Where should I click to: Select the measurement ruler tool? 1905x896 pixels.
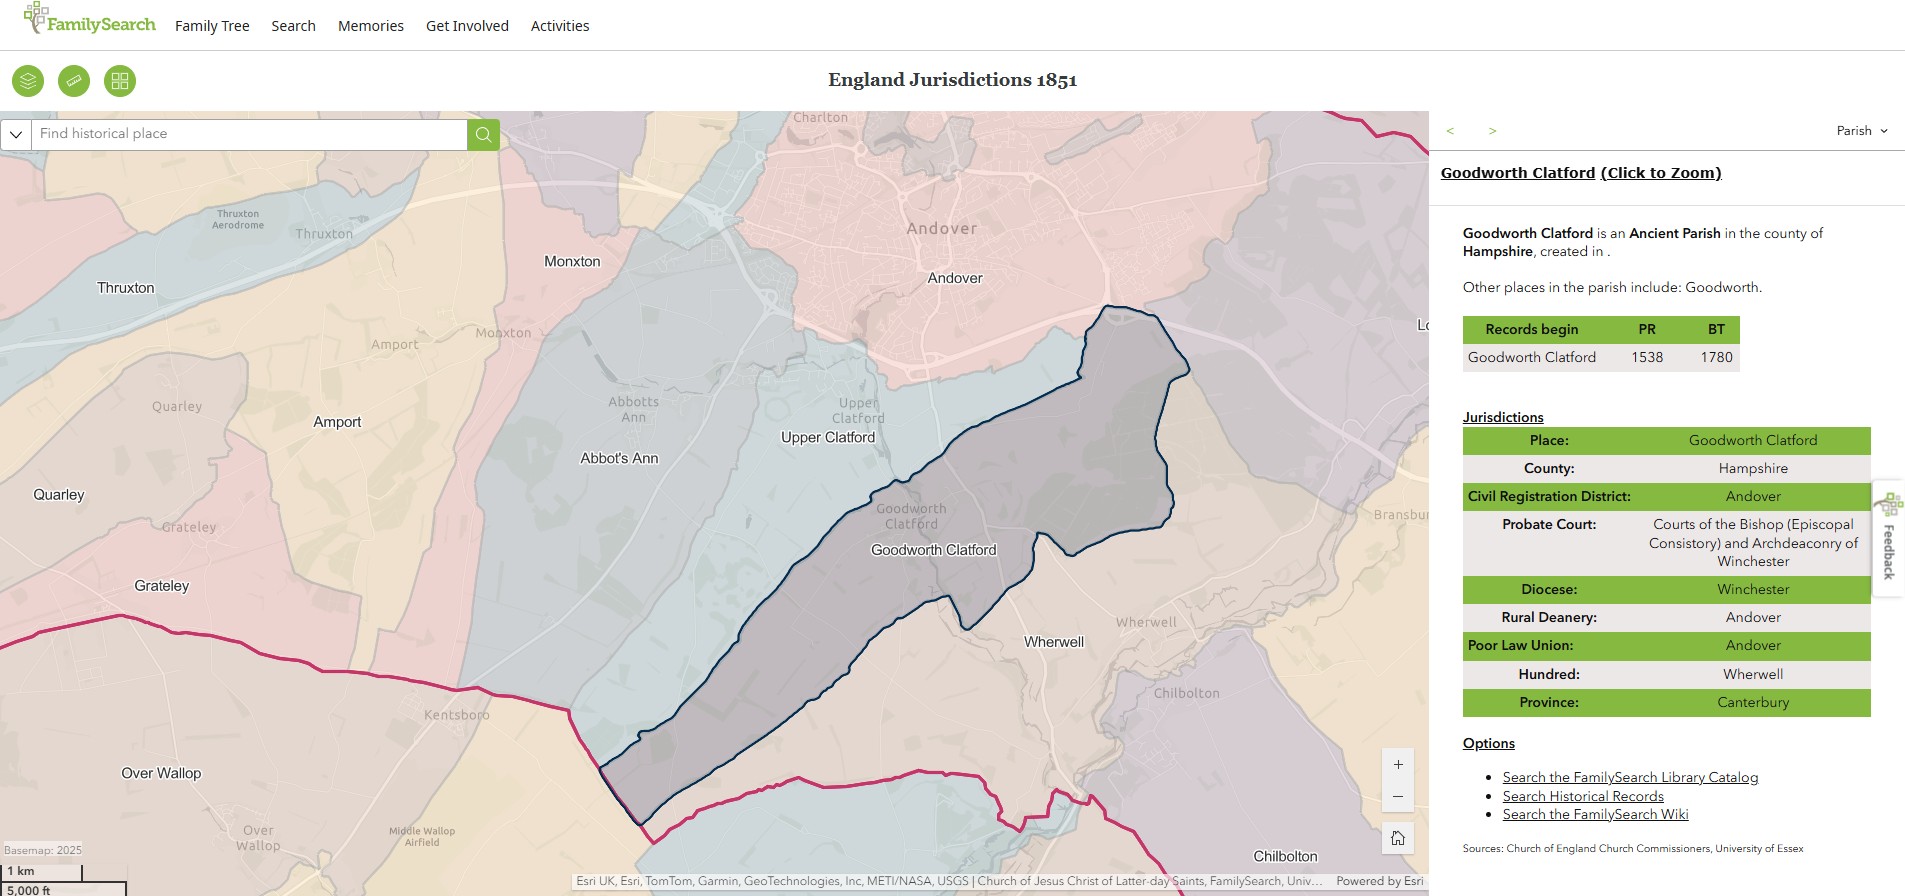click(x=74, y=81)
